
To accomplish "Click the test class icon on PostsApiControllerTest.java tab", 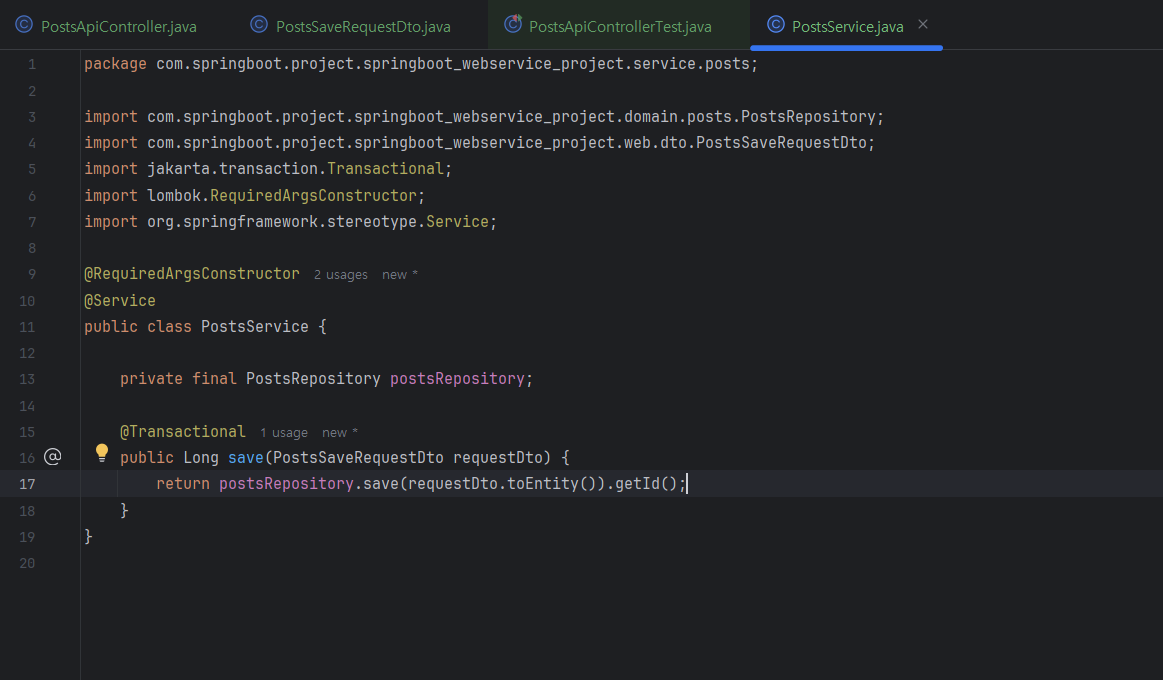I will point(513,24).
